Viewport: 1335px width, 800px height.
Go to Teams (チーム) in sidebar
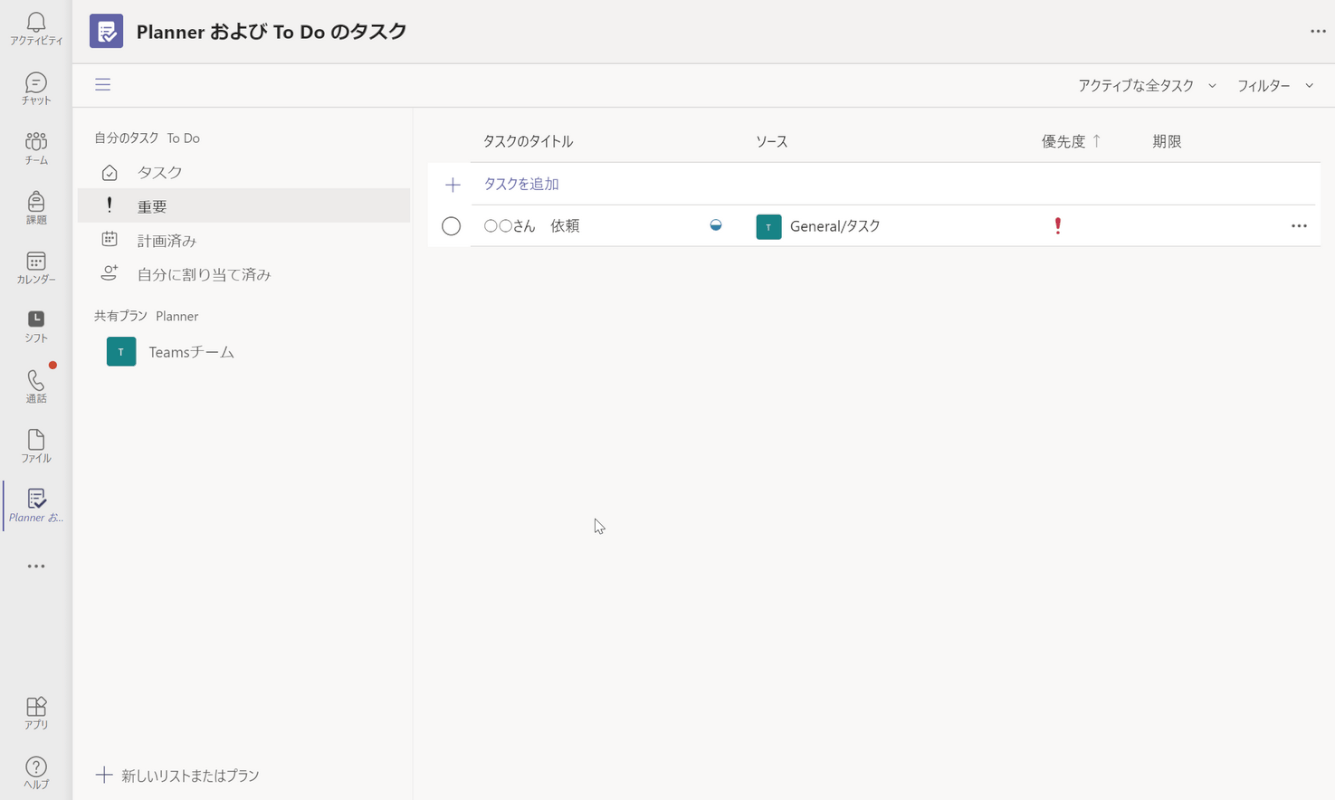pos(36,148)
